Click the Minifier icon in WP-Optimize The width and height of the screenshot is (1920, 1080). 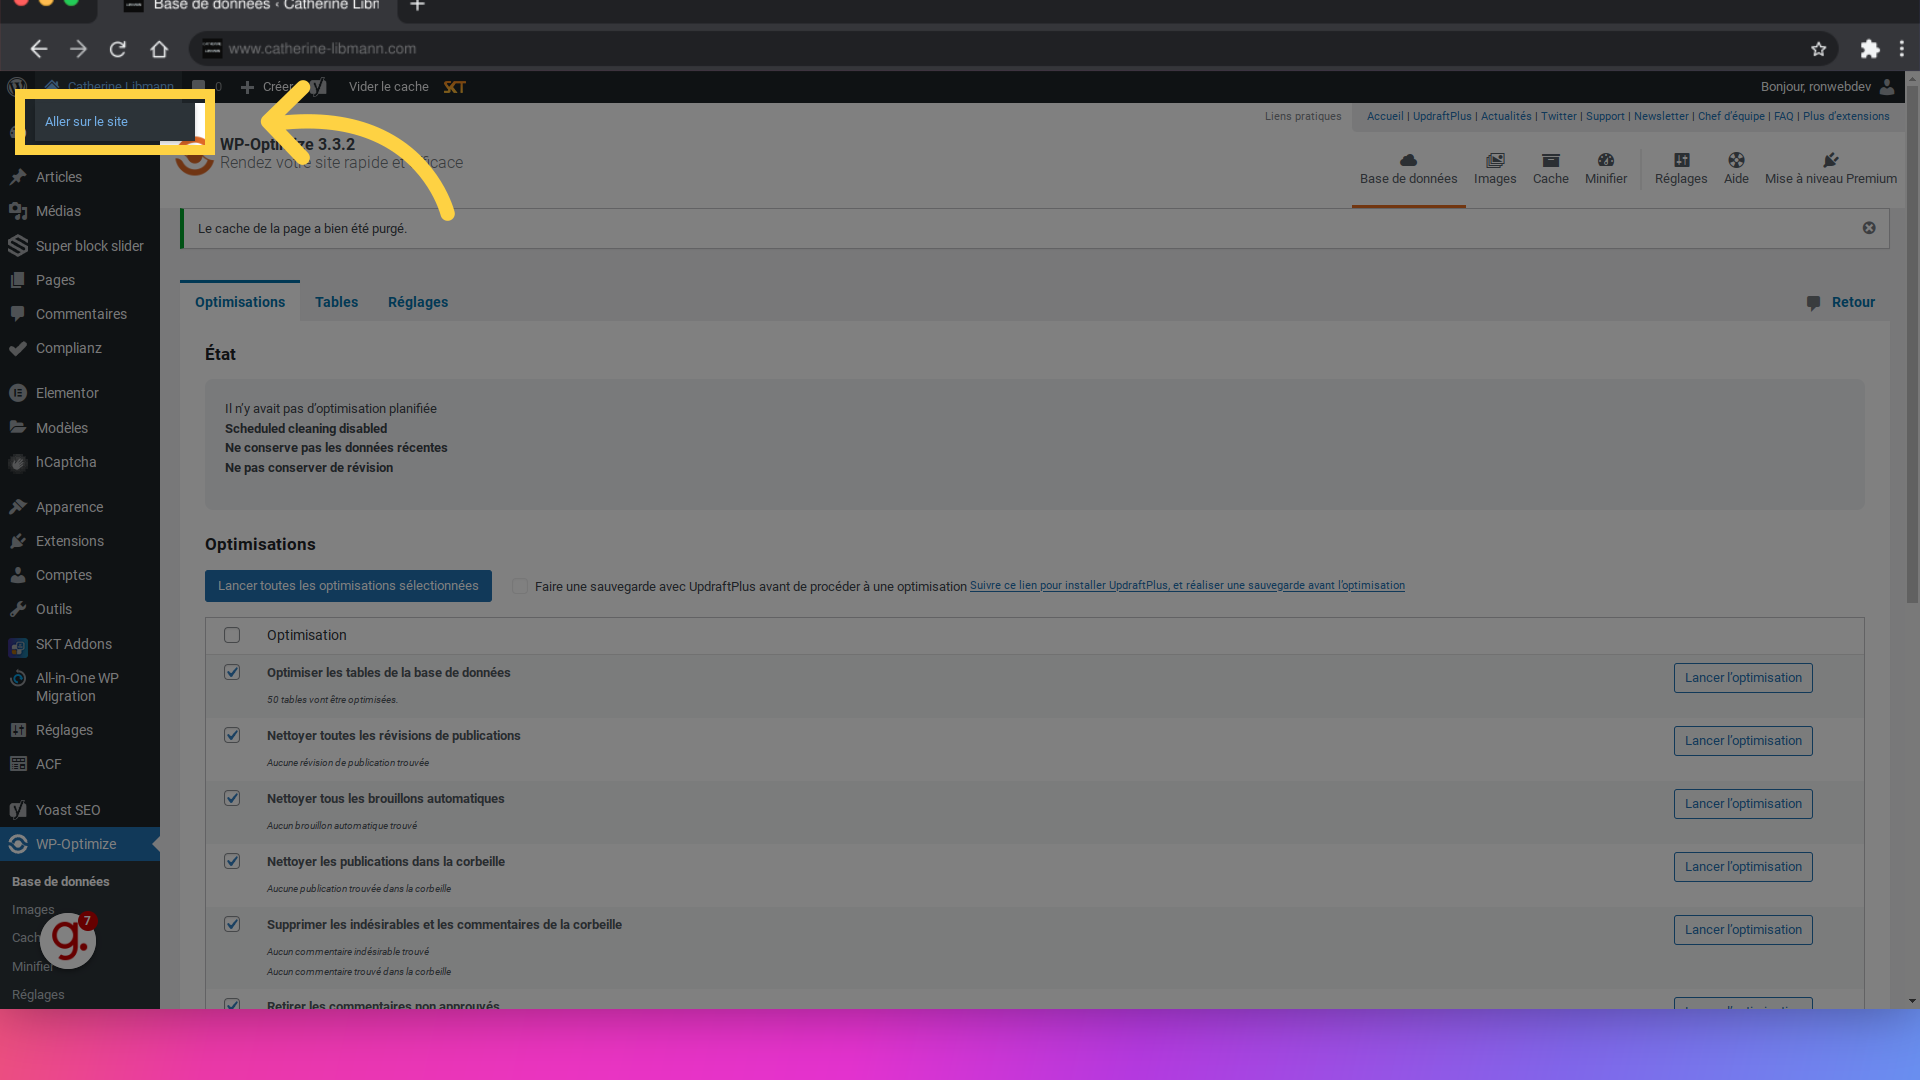(1605, 160)
